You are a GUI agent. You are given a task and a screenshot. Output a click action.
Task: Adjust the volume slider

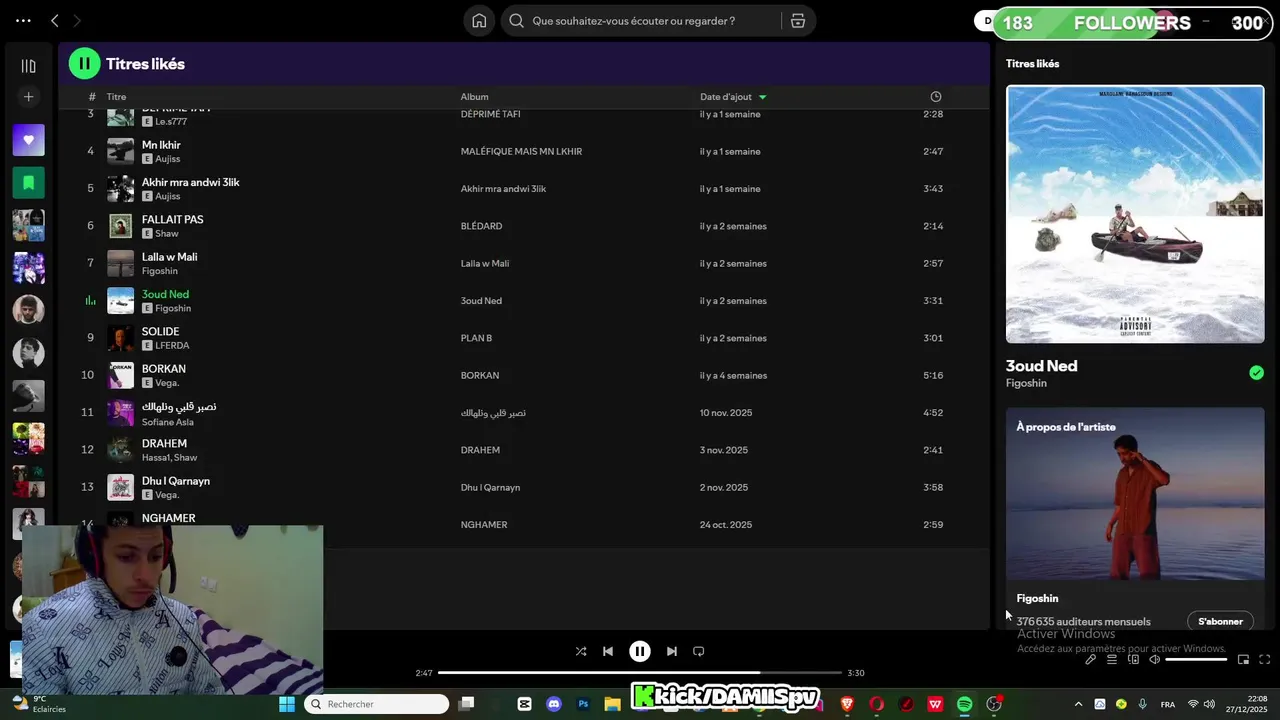[1196, 659]
